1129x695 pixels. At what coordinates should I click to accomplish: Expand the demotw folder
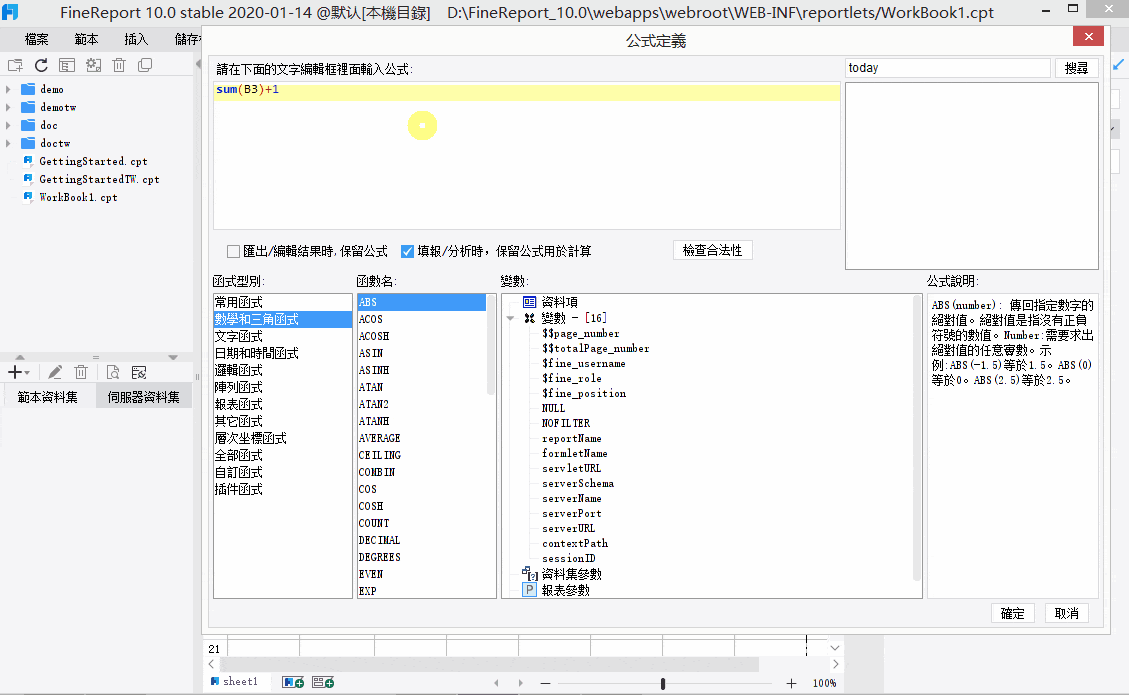[8, 107]
